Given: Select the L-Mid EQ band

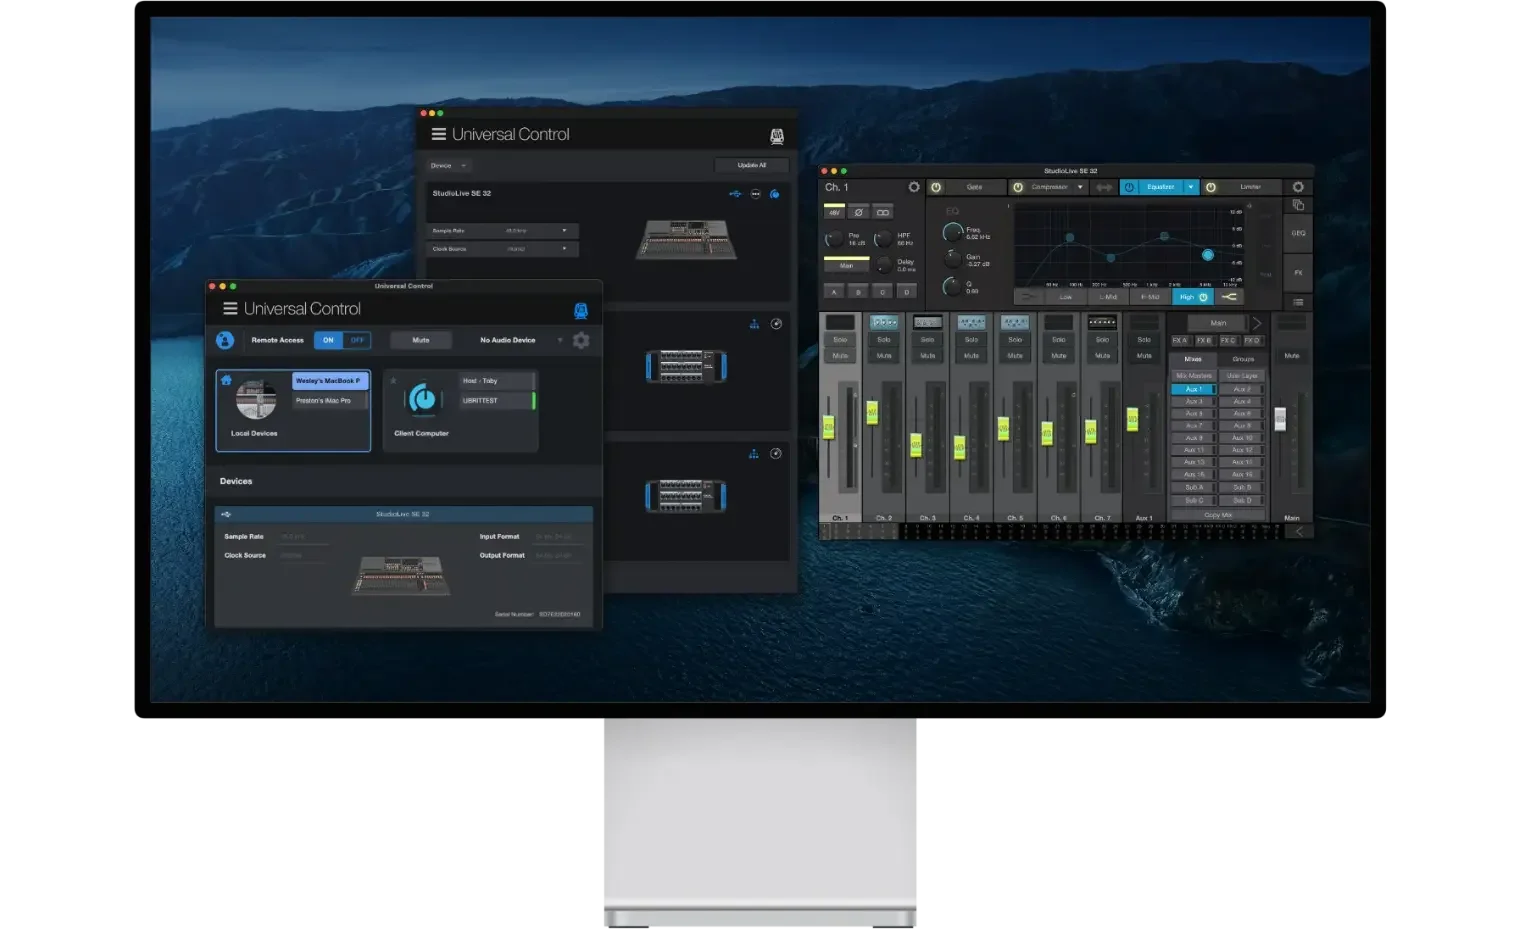Looking at the screenshot, I should click(1108, 297).
